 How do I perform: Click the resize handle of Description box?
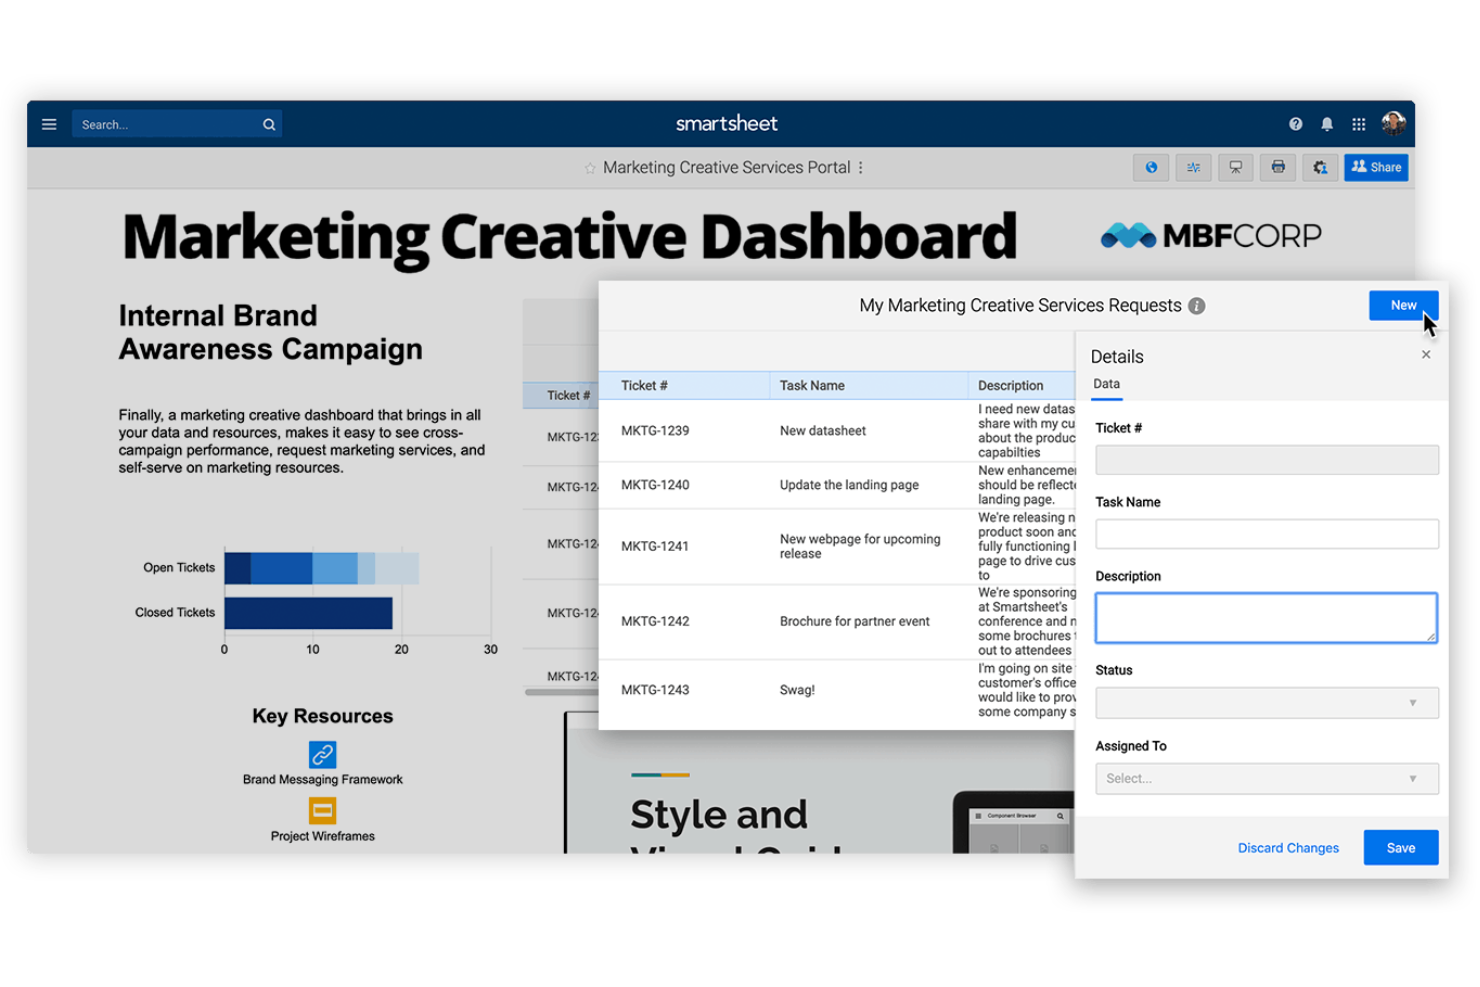1431,636
